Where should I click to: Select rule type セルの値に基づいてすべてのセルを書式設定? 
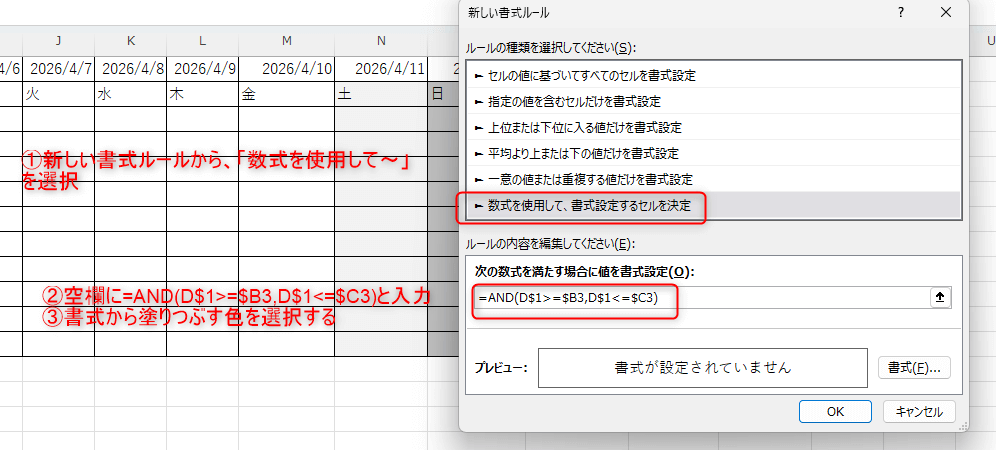point(592,75)
